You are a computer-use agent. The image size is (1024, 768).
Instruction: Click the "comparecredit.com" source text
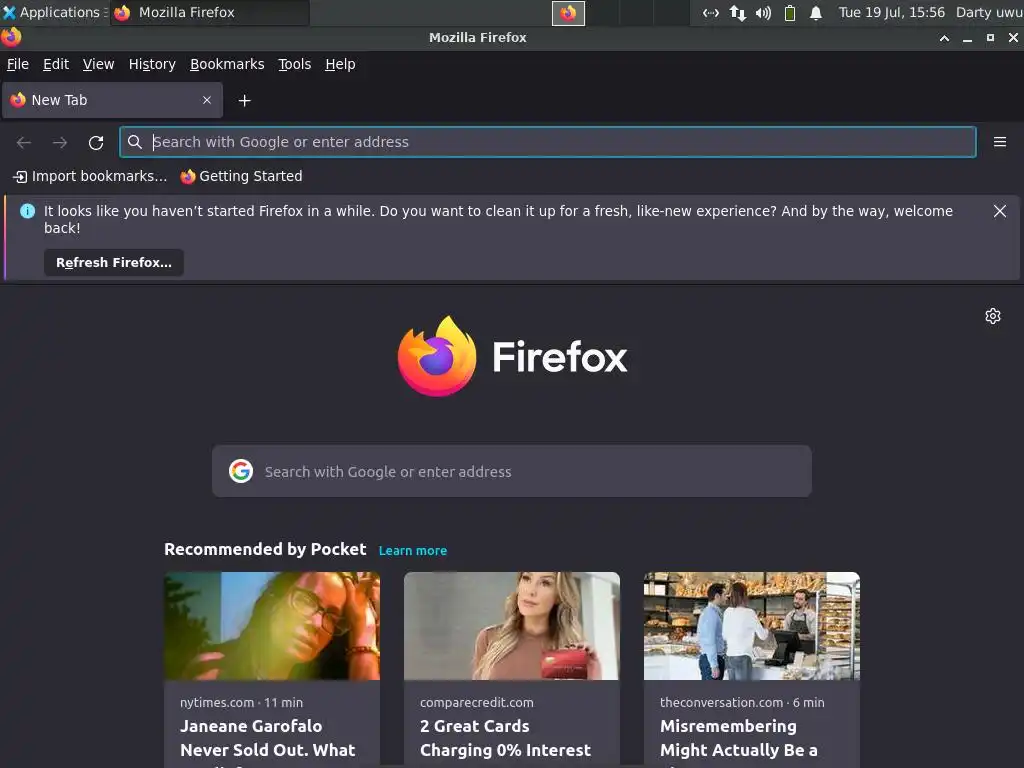point(477,703)
